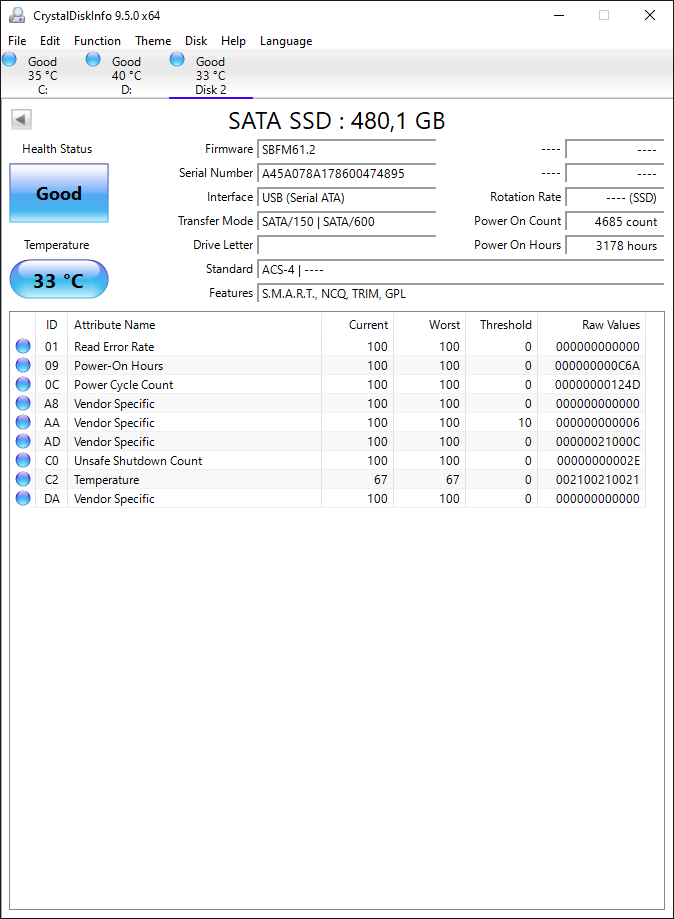Screen dimensions: 674x919
Task: Click the Read Error Rate status orb
Action: [23, 346]
